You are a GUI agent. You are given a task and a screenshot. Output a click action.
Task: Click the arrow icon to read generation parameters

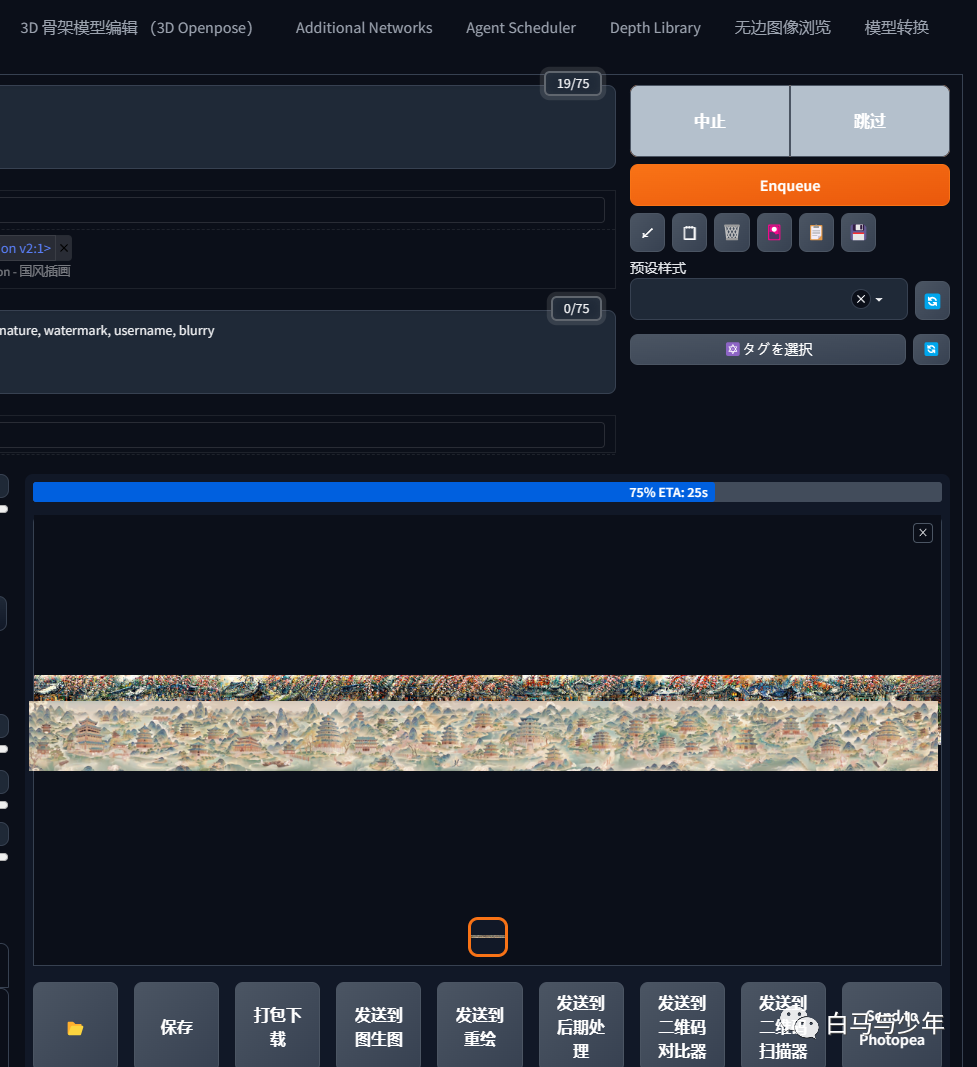tap(647, 233)
